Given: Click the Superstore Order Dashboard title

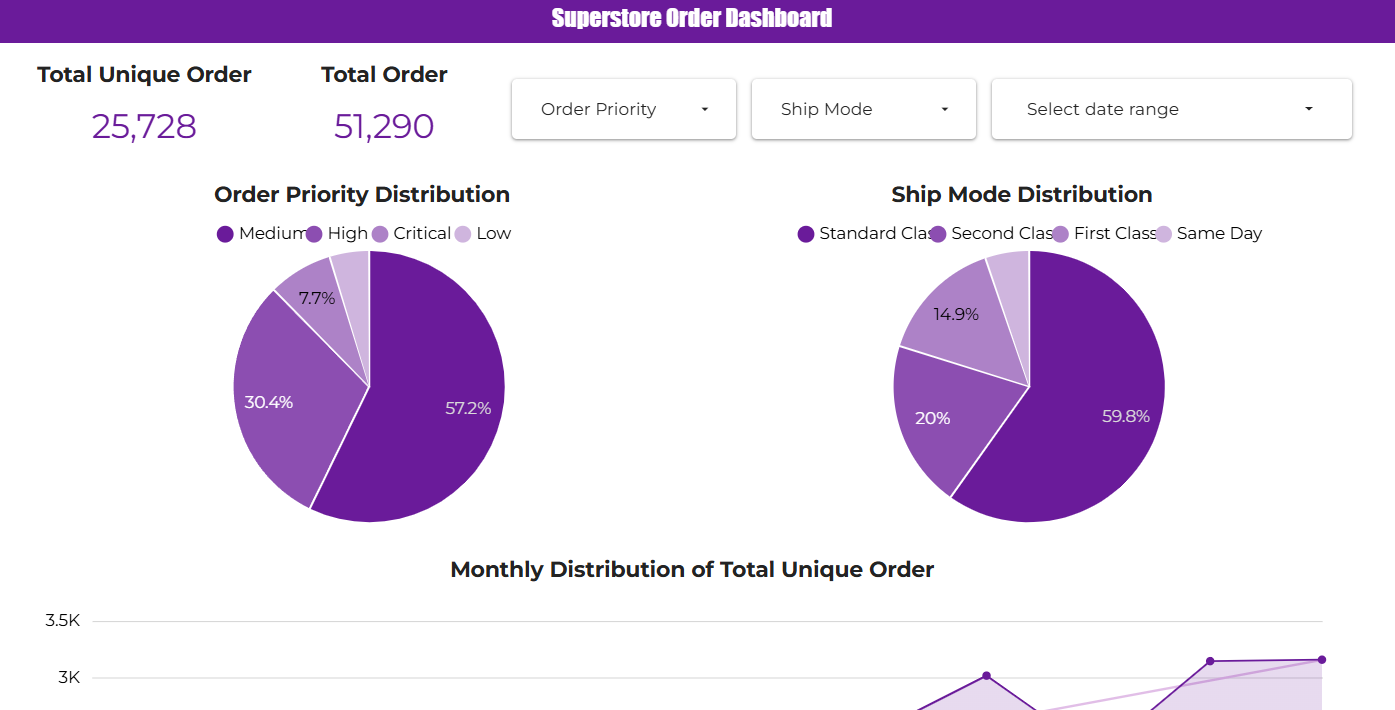Looking at the screenshot, I should point(691,18).
